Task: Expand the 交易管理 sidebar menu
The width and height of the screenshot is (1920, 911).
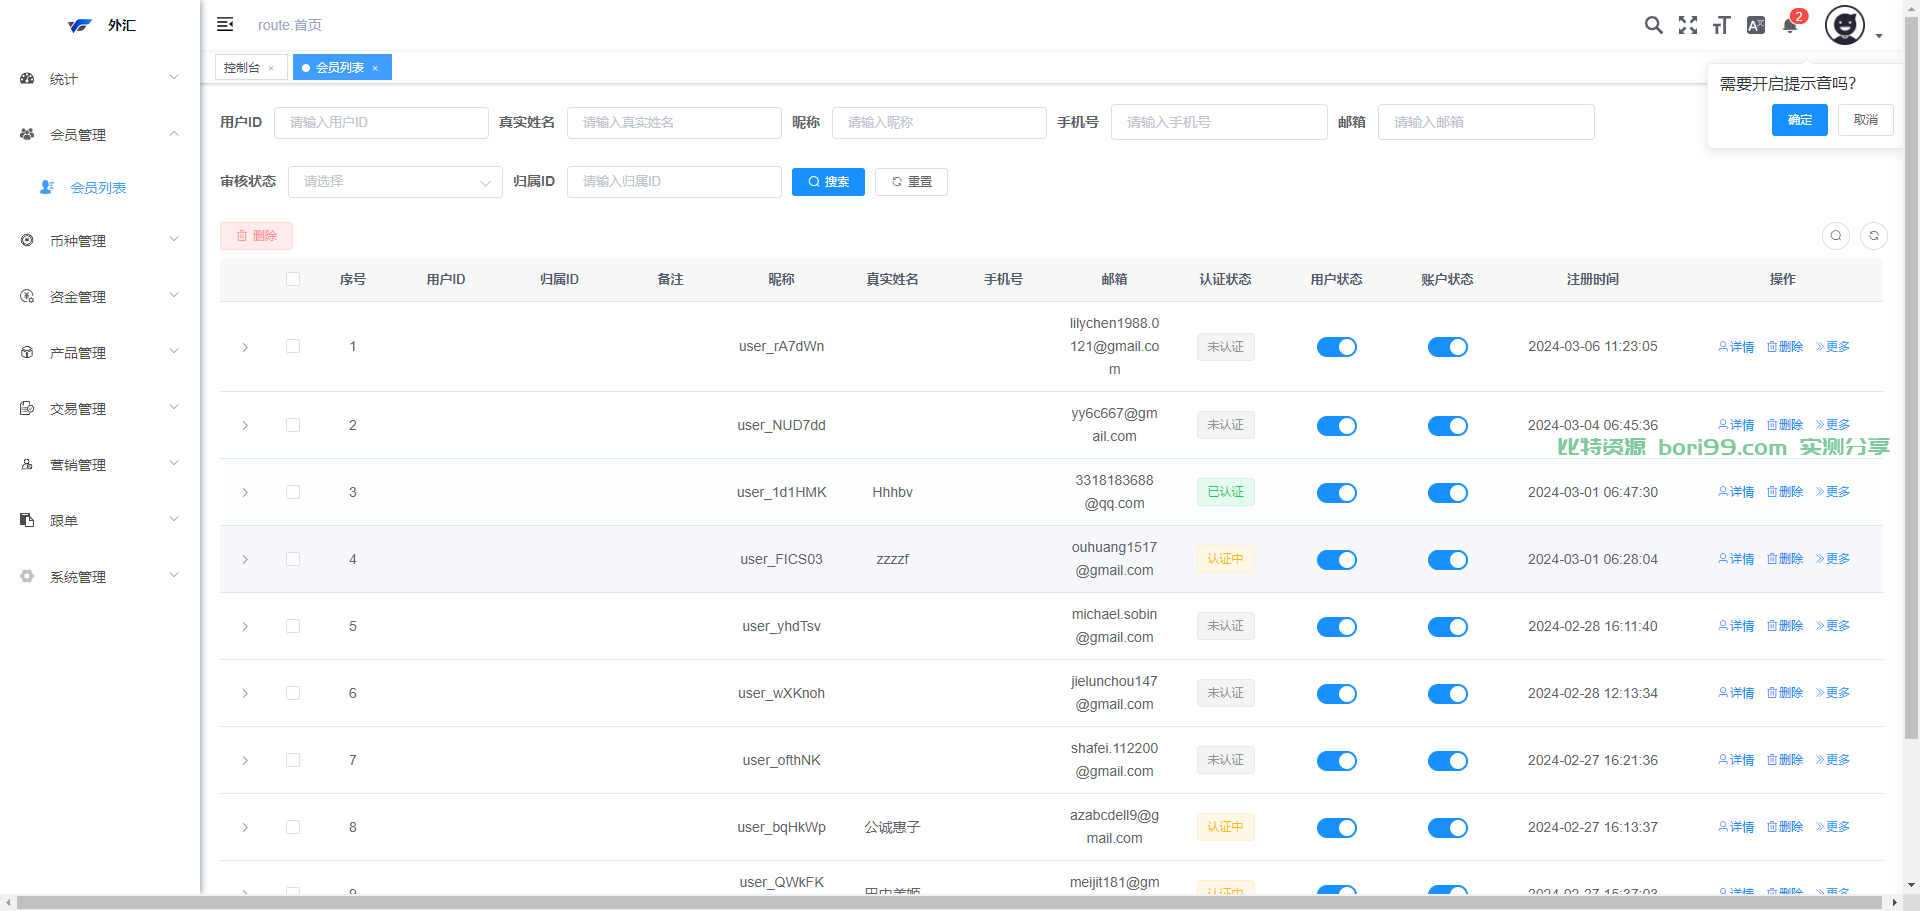Action: click(x=100, y=408)
